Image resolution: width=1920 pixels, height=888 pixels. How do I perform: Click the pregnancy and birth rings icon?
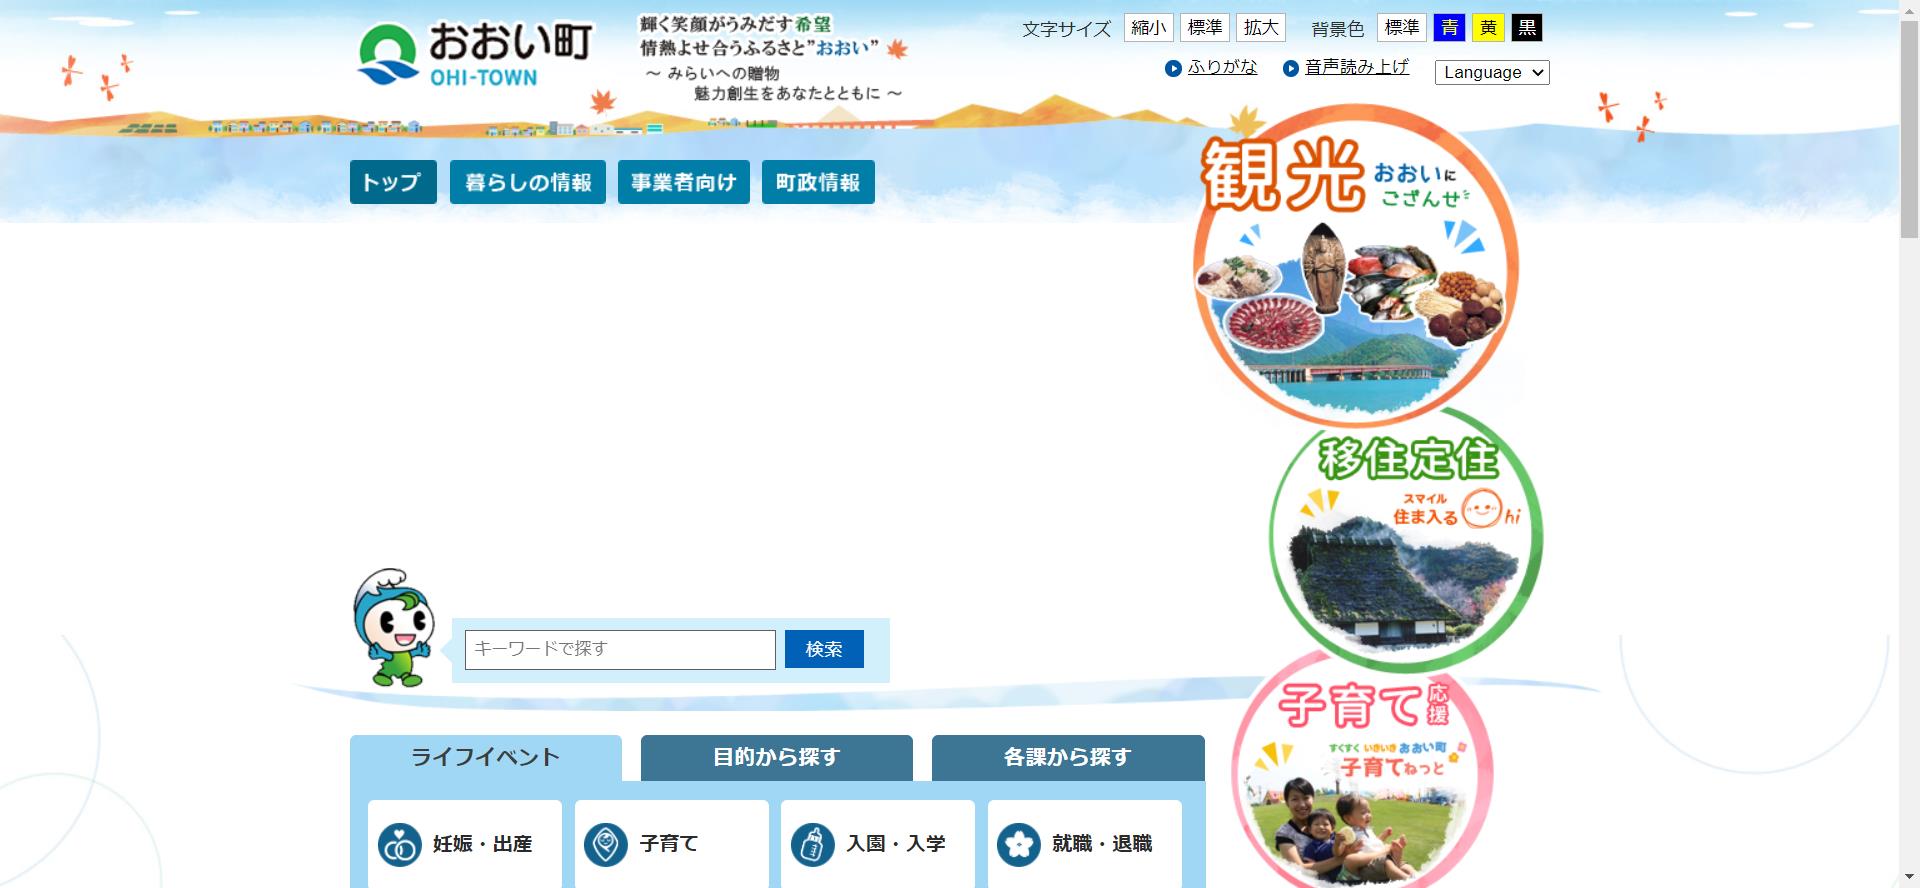click(399, 845)
